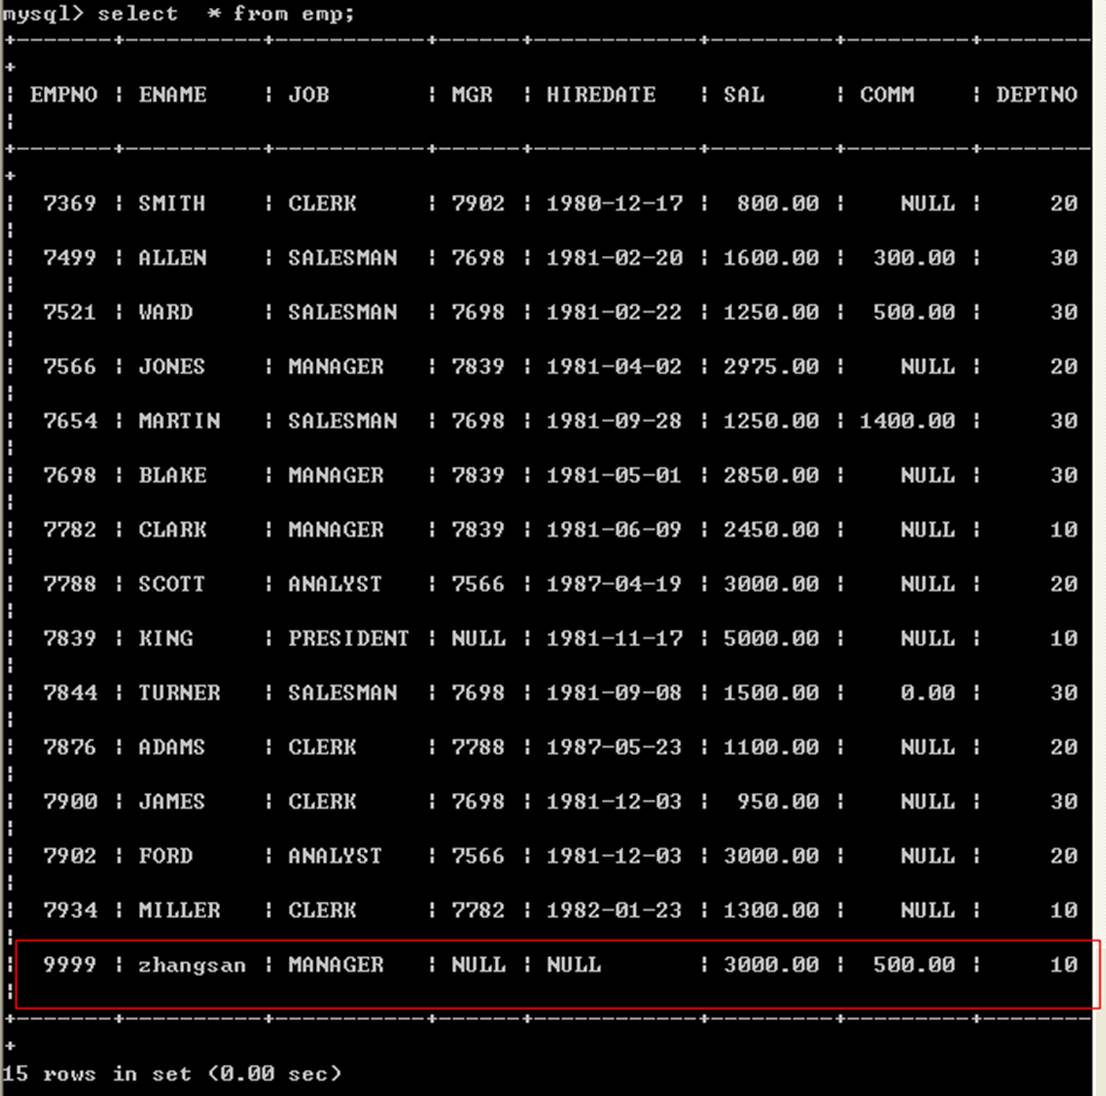Click the commission value 1400.00
1106x1096 pixels.
point(907,421)
